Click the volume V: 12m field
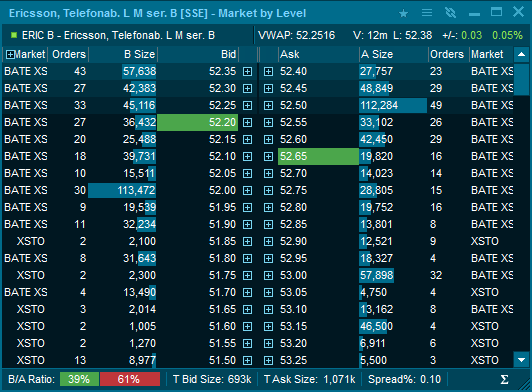Screen dimensions: 532x392 click(370, 35)
